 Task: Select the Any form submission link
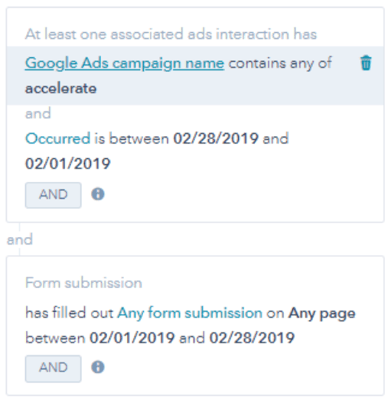tap(190, 313)
